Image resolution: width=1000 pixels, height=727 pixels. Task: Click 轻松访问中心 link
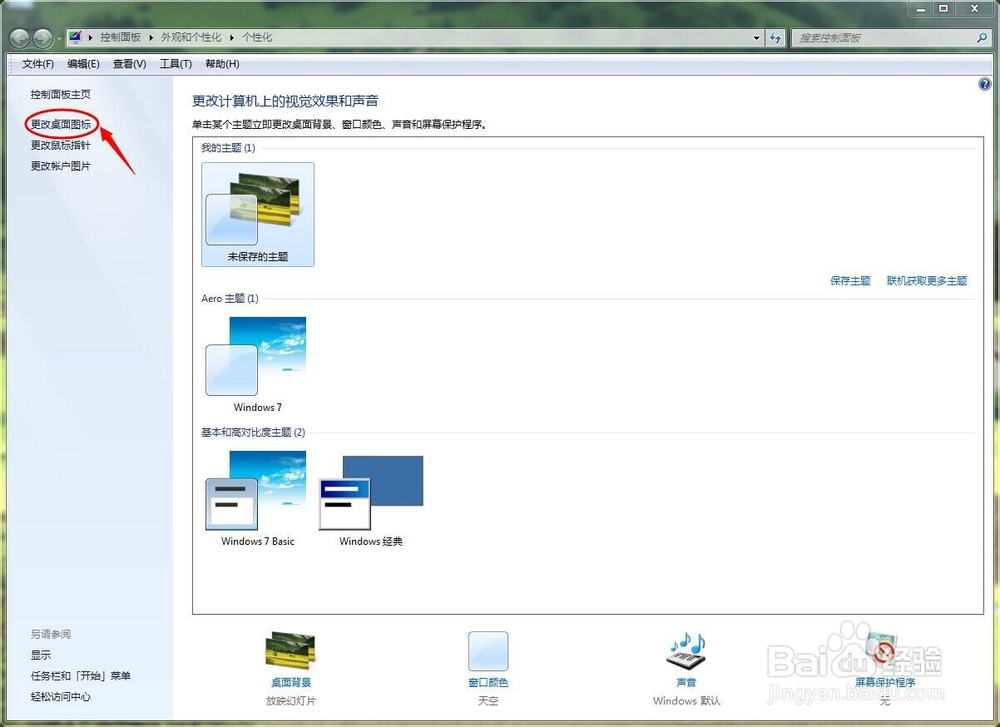click(x=61, y=697)
